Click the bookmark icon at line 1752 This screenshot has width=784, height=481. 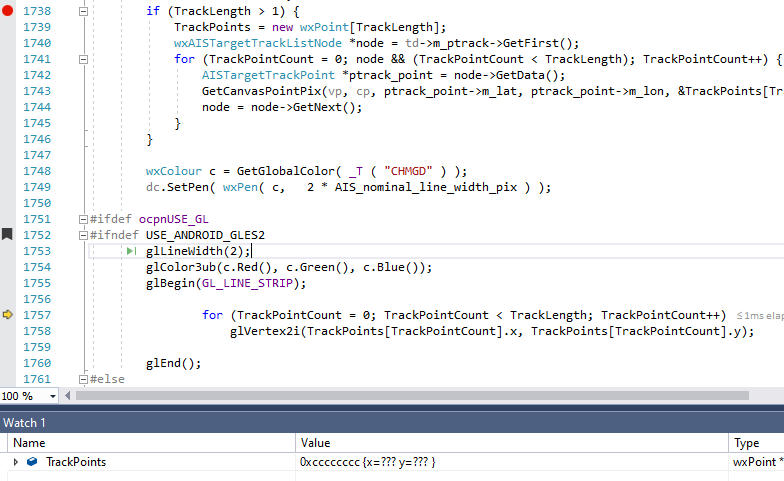(7, 234)
